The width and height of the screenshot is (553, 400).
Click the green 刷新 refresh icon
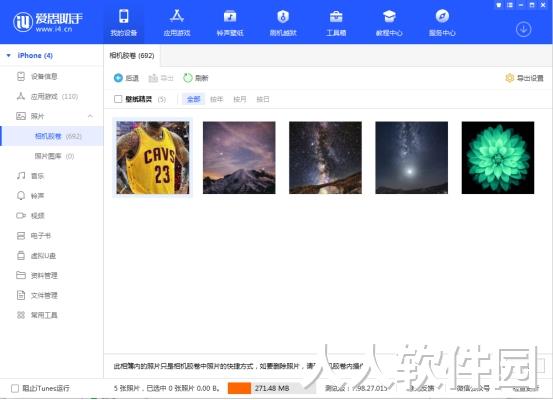pyautogui.click(x=188, y=78)
